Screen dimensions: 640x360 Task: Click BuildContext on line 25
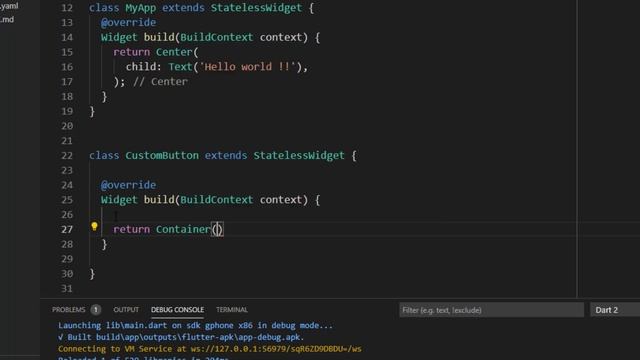(x=217, y=200)
